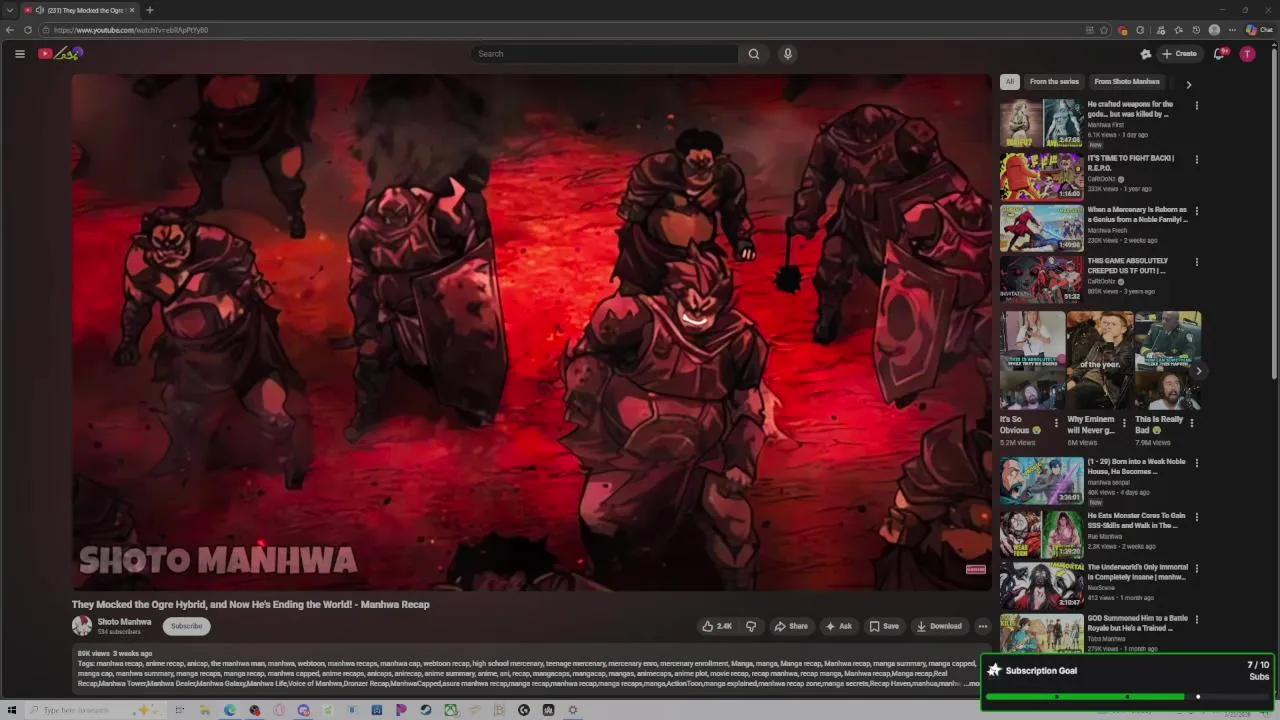The width and height of the screenshot is (1280, 720).
Task: Show next filter chips with arrow
Action: 1188,84
